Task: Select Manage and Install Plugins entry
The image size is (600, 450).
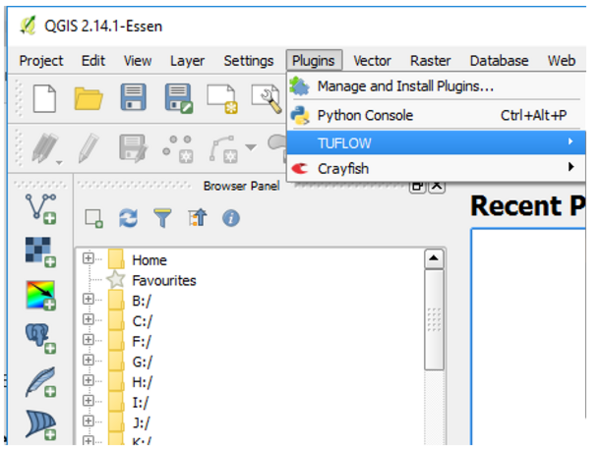Action: pyautogui.click(x=405, y=87)
